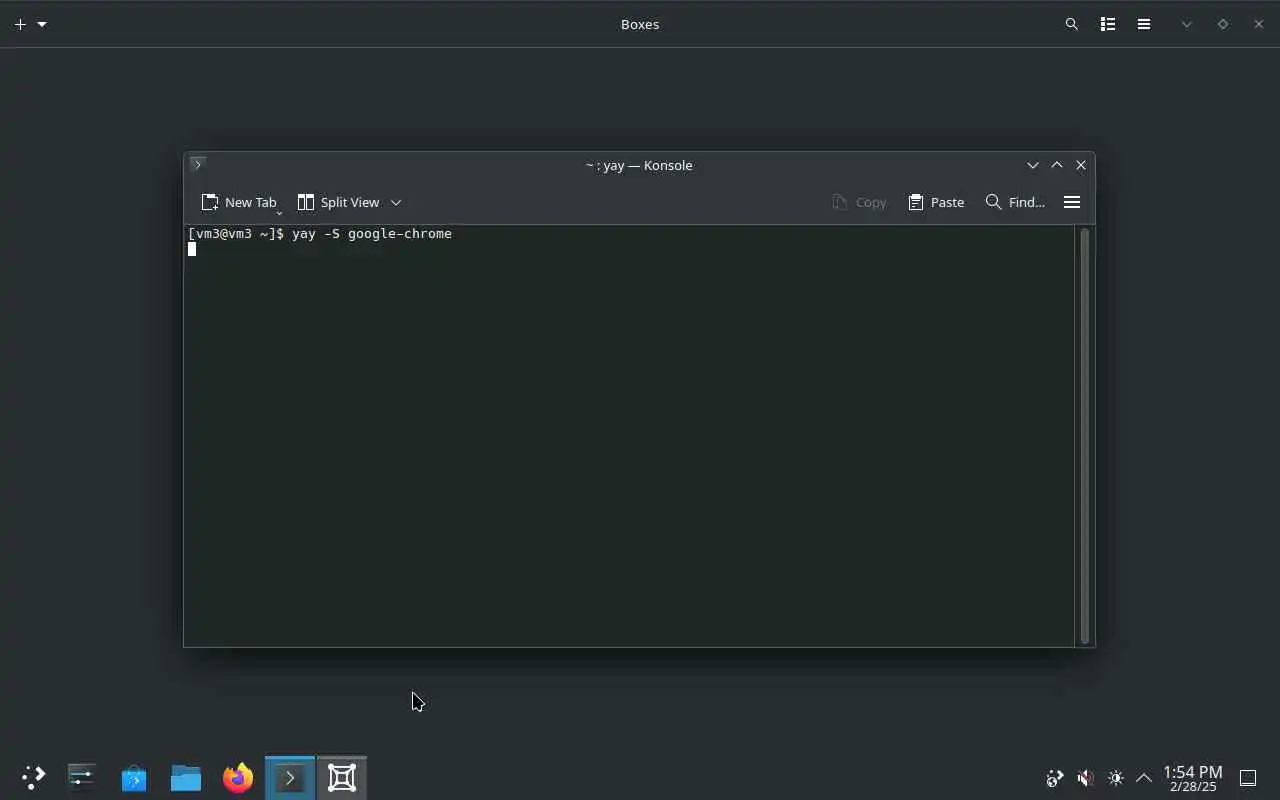The height and width of the screenshot is (800, 1280).
Task: Click the Boxes add new plus icon
Action: [20, 24]
